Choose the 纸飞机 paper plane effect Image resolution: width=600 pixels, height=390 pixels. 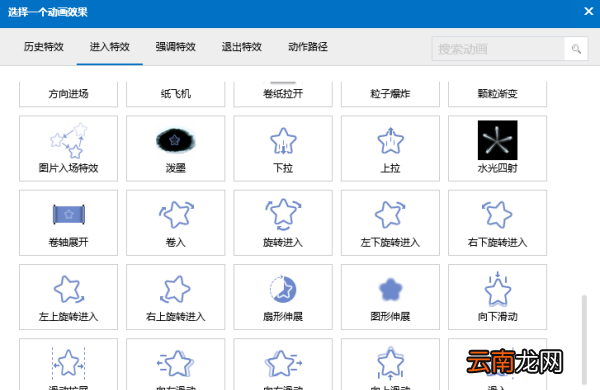coord(176,94)
